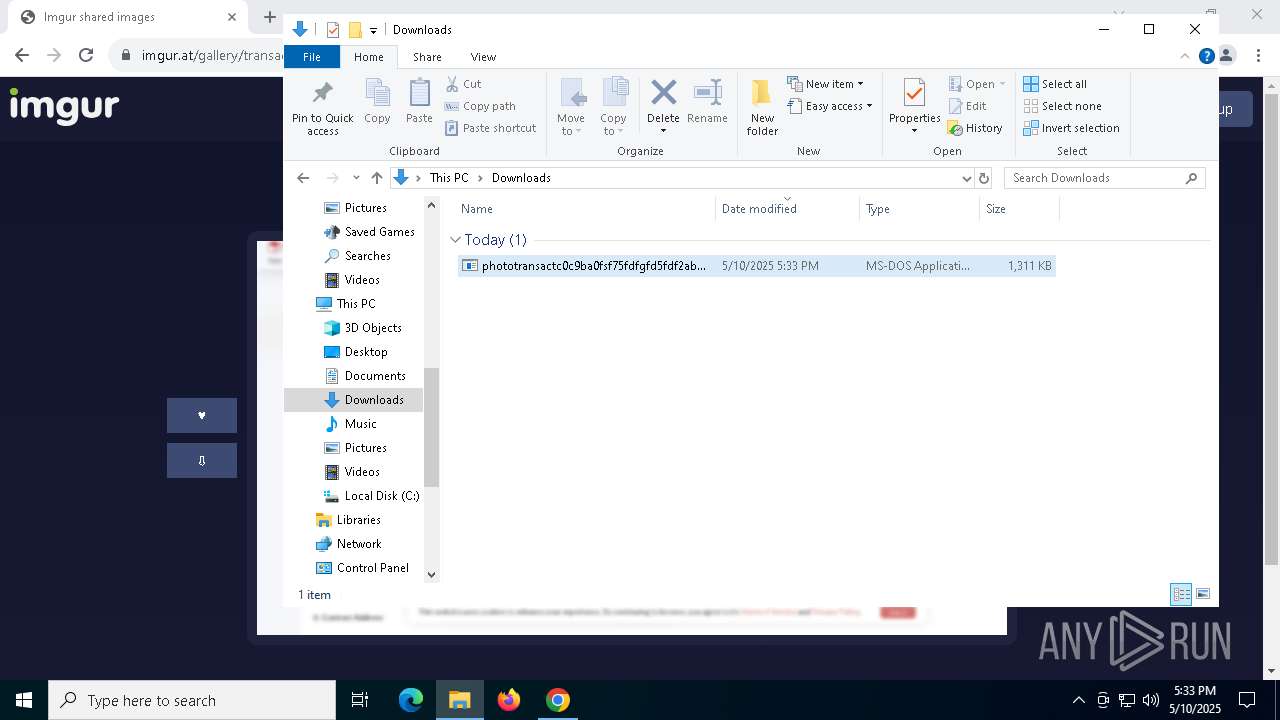
Task: Open Documents in navigation pane
Action: point(365,376)
